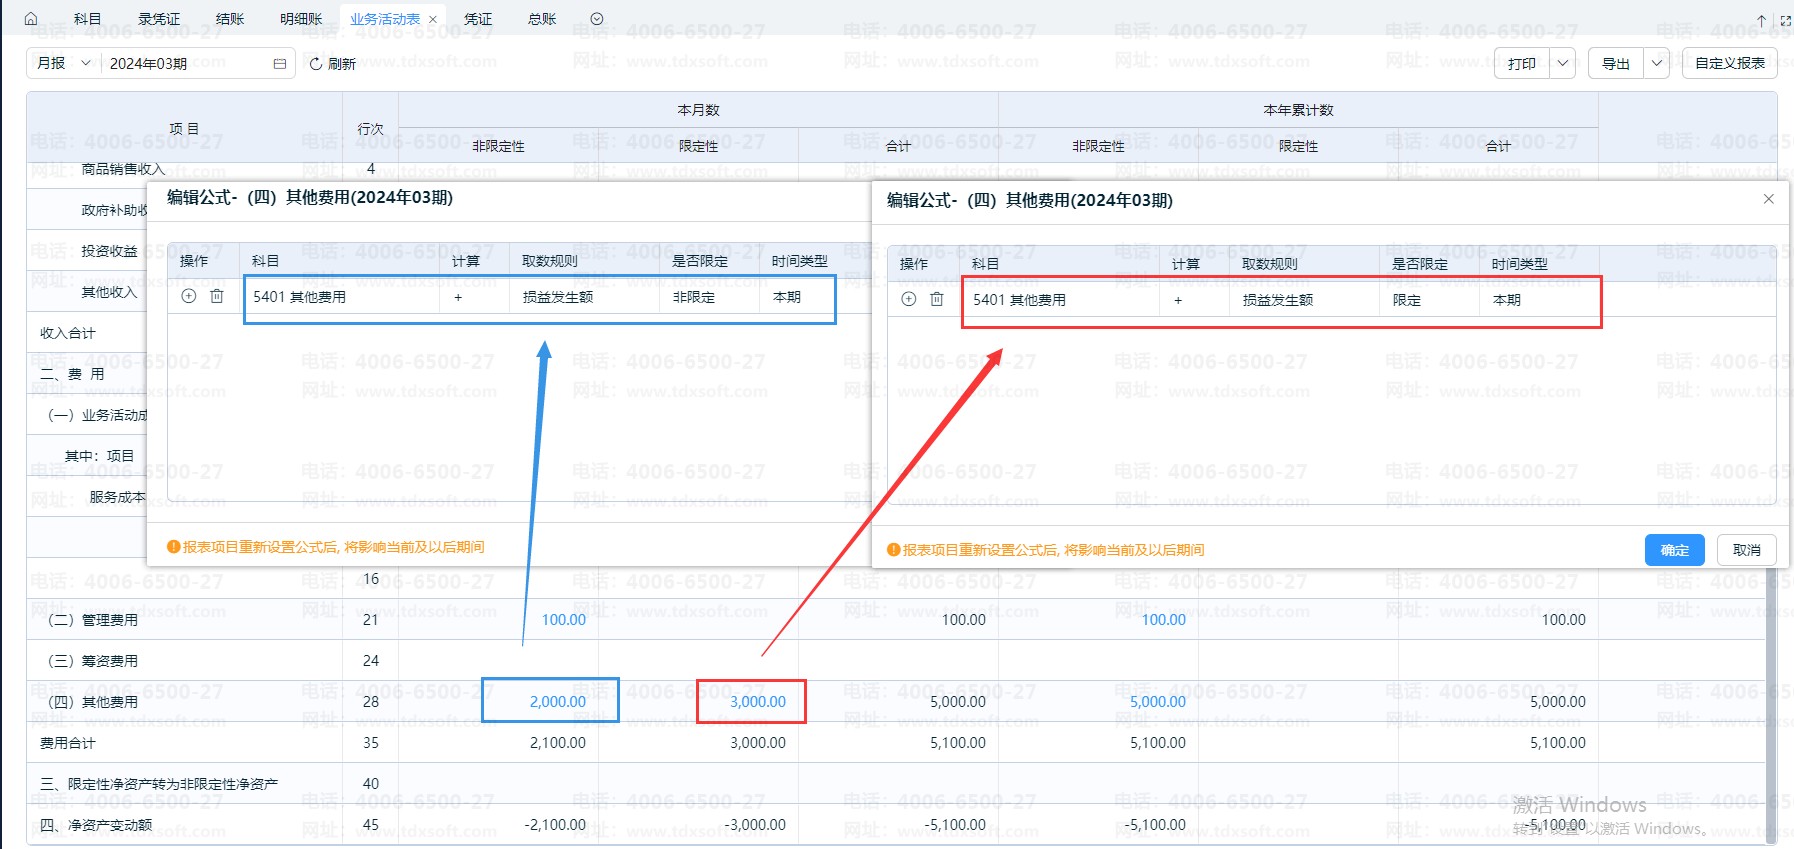Screen dimensions: 1794x849
Task: Refresh the report with 刷新
Action: [332, 64]
